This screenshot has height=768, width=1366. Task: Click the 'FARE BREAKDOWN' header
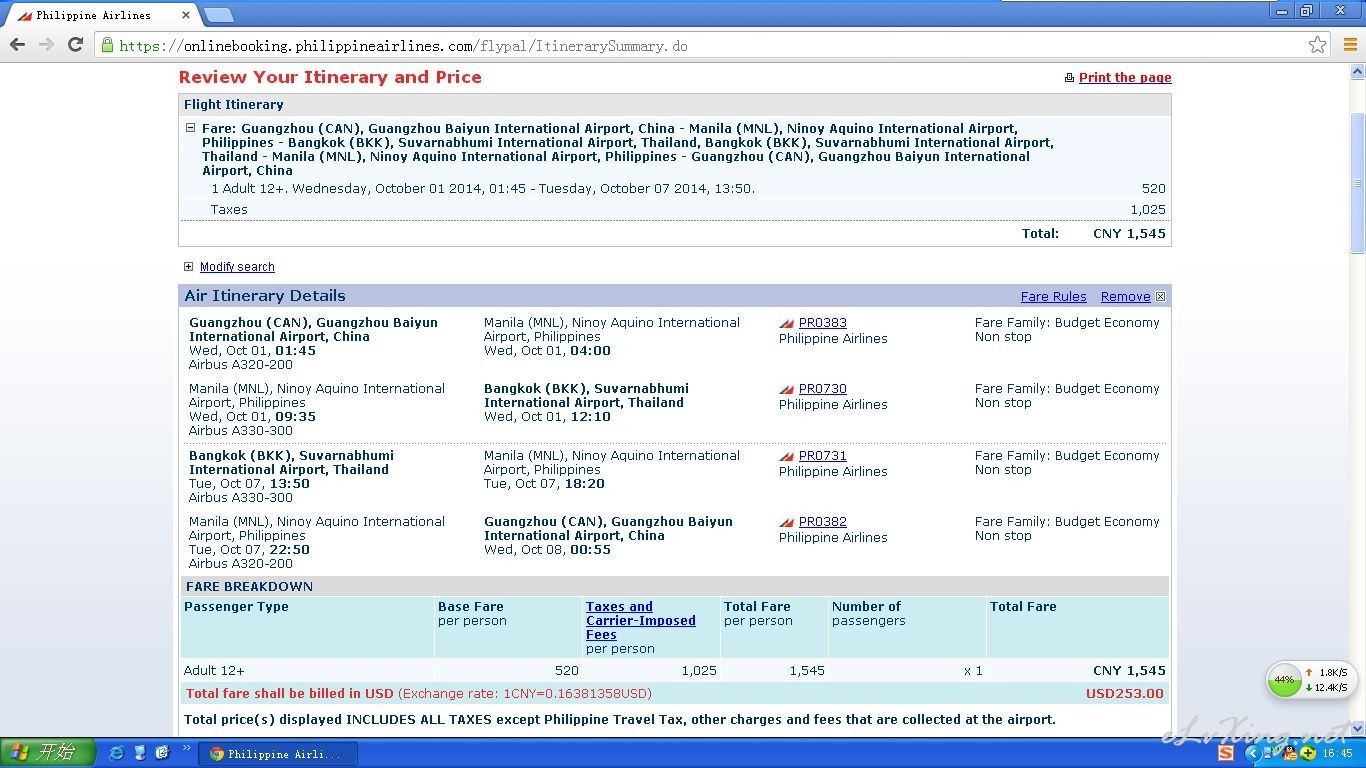click(x=249, y=587)
